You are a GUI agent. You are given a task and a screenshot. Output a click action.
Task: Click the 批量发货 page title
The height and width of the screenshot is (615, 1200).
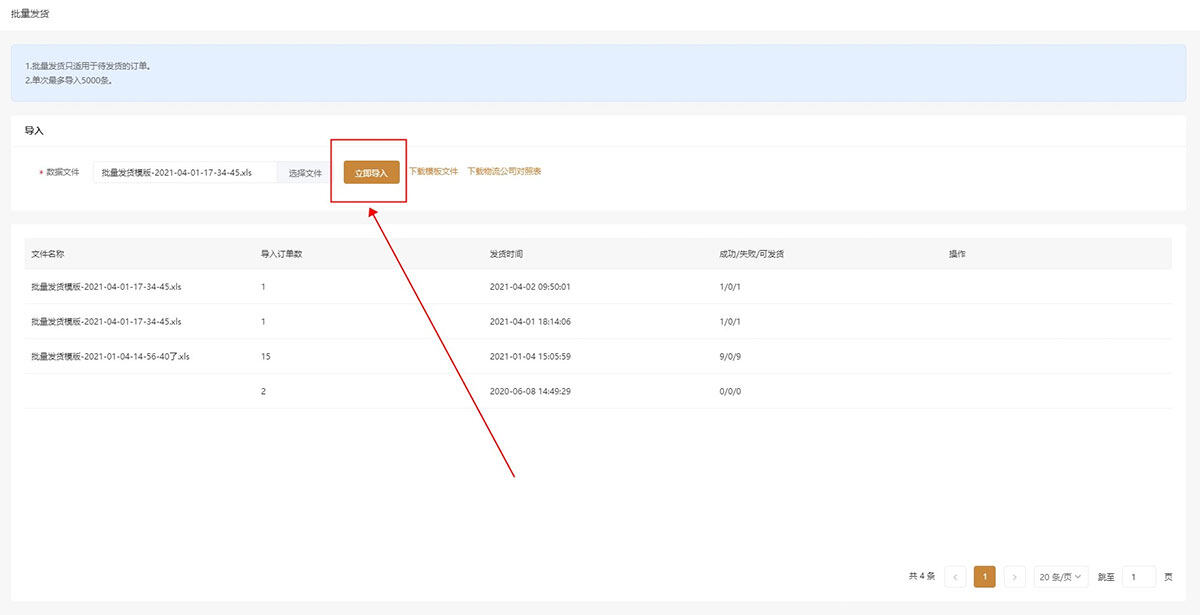coord(30,15)
